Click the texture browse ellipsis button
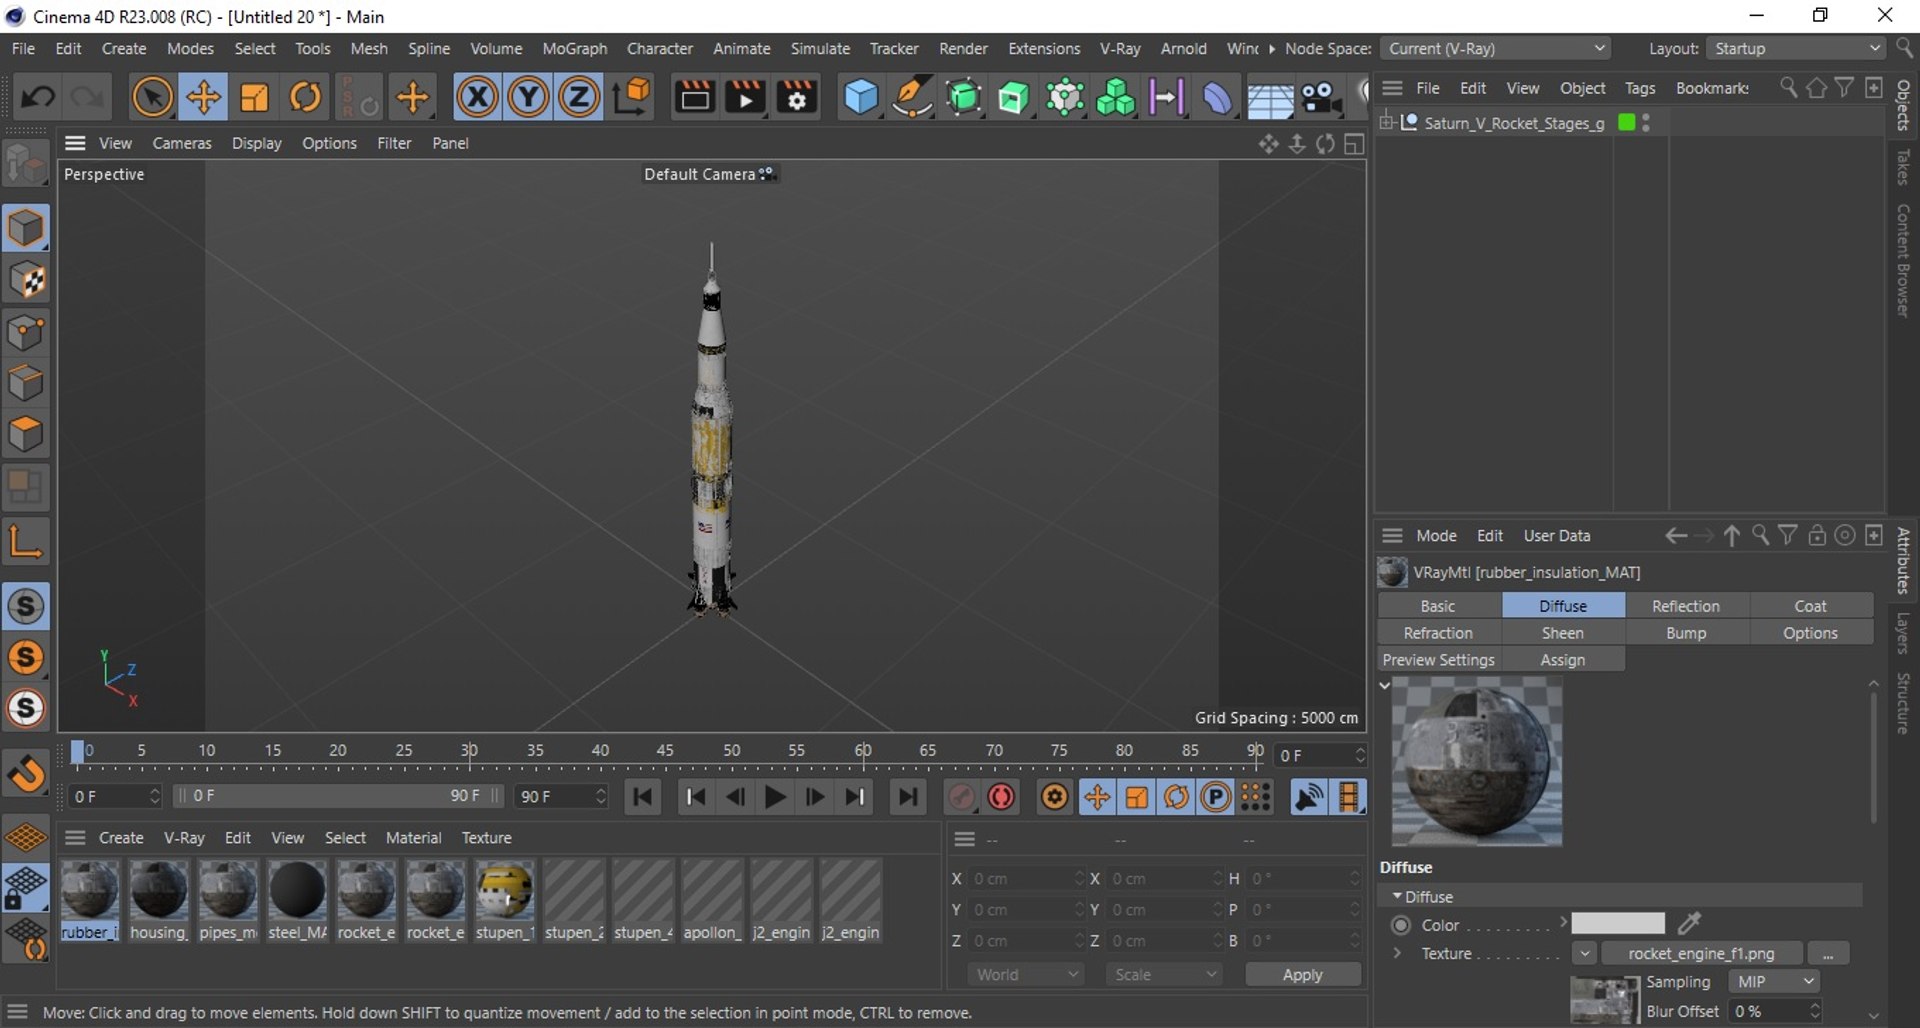The image size is (1920, 1028). (1828, 953)
